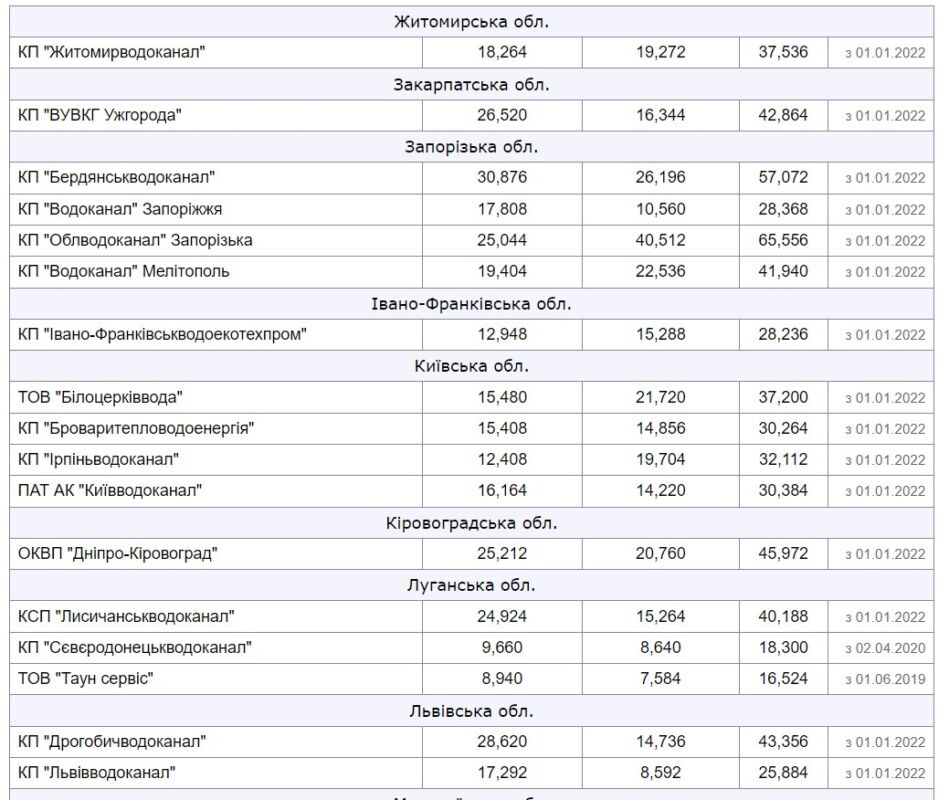Image resolution: width=949 pixels, height=800 pixels.
Task: Select the Кіровоградська обл. region header
Action: 472,522
